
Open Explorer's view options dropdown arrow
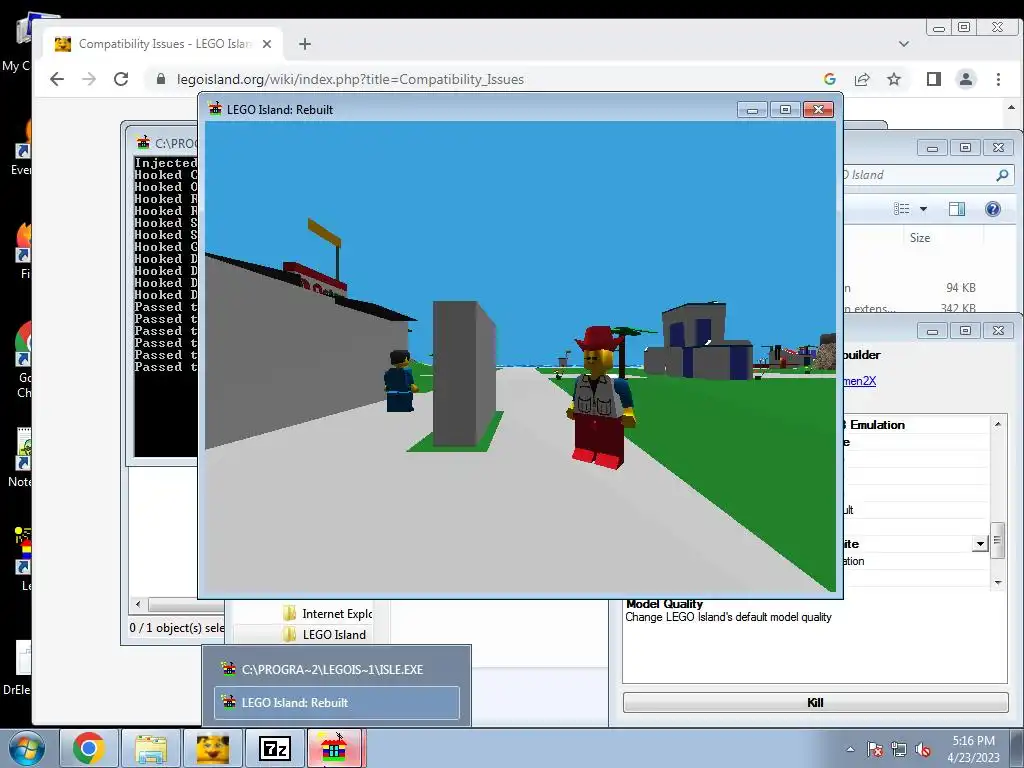[x=923, y=209]
